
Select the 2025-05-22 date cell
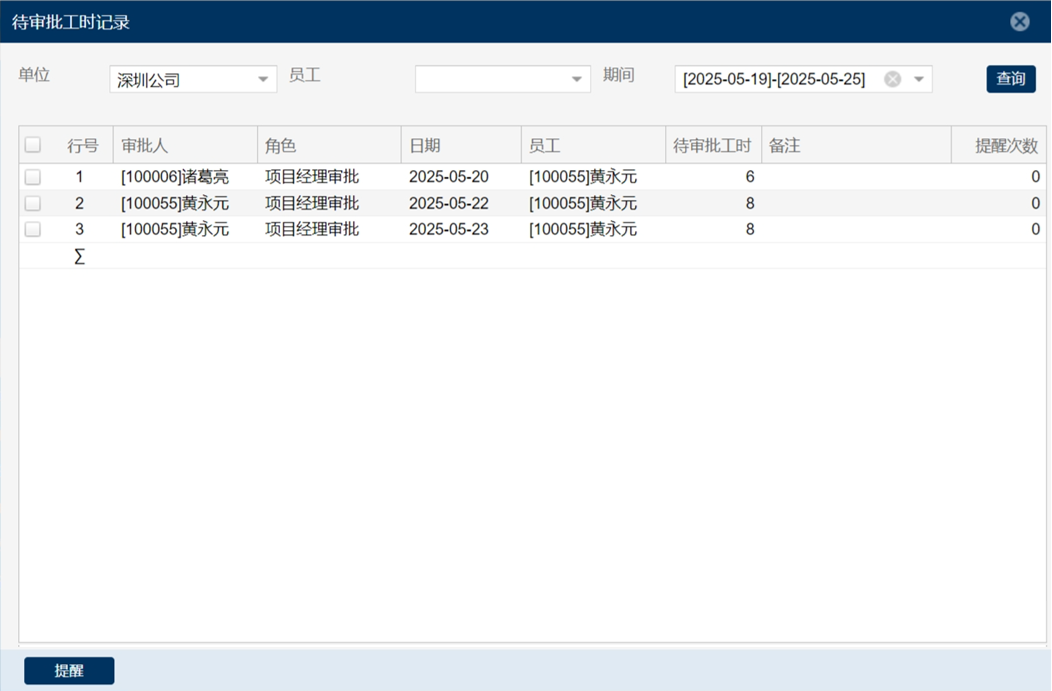(x=449, y=203)
